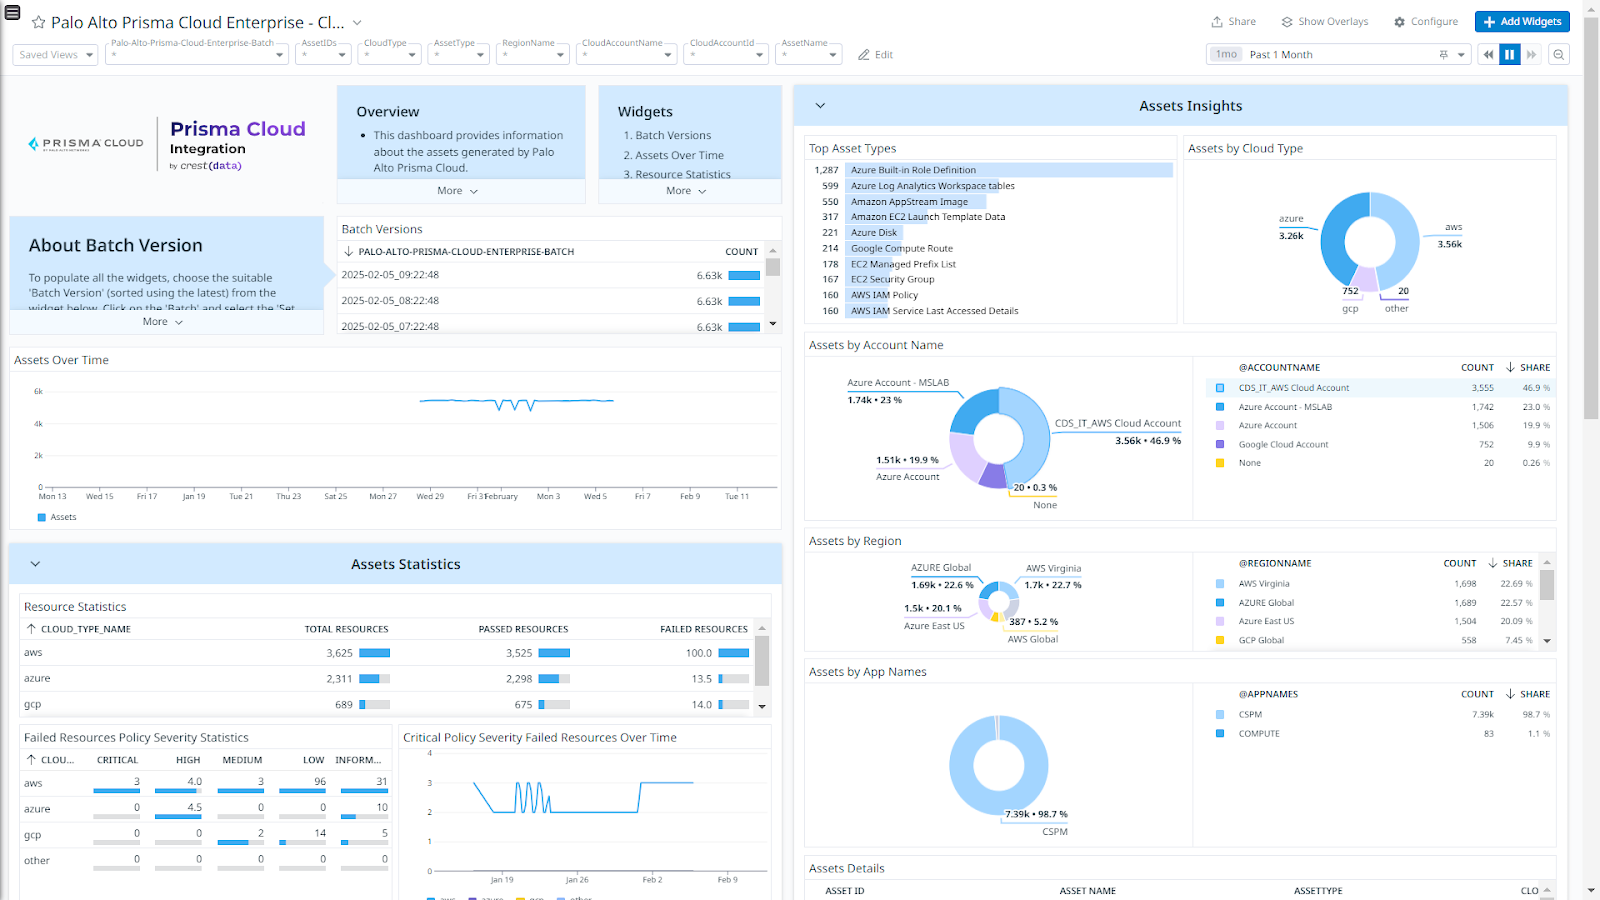1600x900 pixels.
Task: Expand Overview widget with More
Action: [x=458, y=191]
